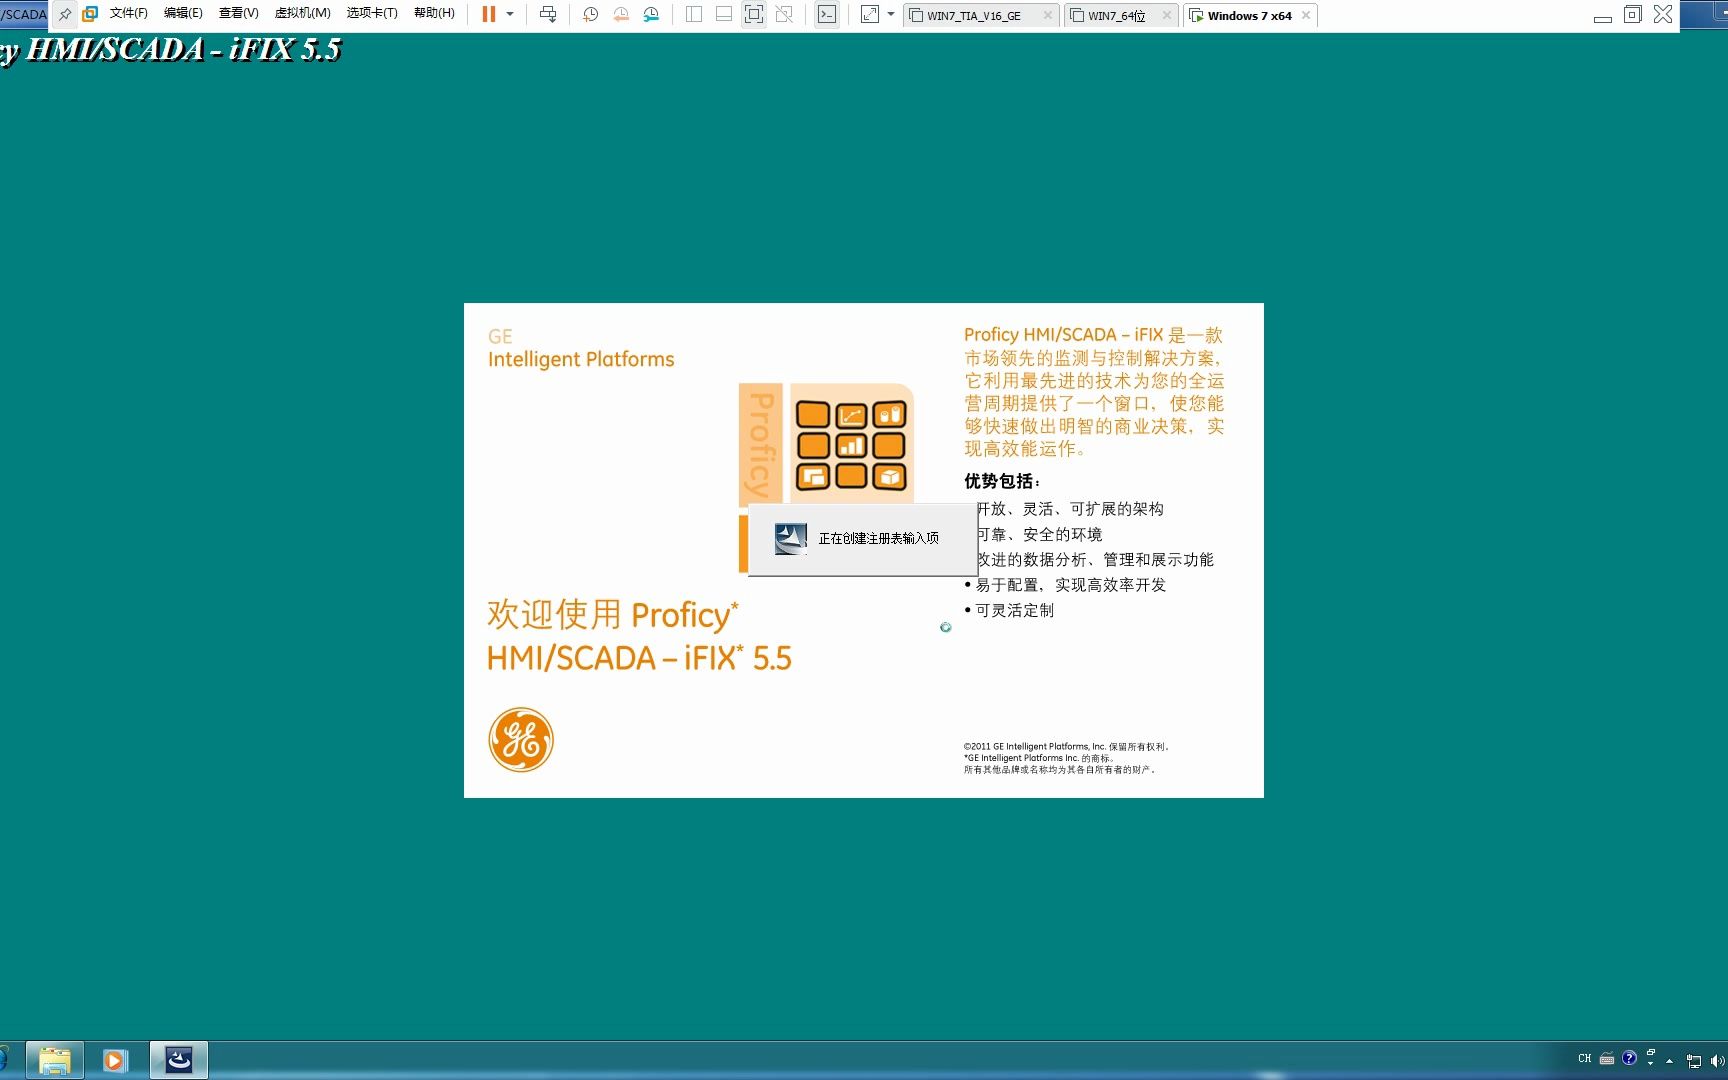This screenshot has height=1080, width=1728.
Task: Enter full screen mode icon
Action: coord(754,14)
